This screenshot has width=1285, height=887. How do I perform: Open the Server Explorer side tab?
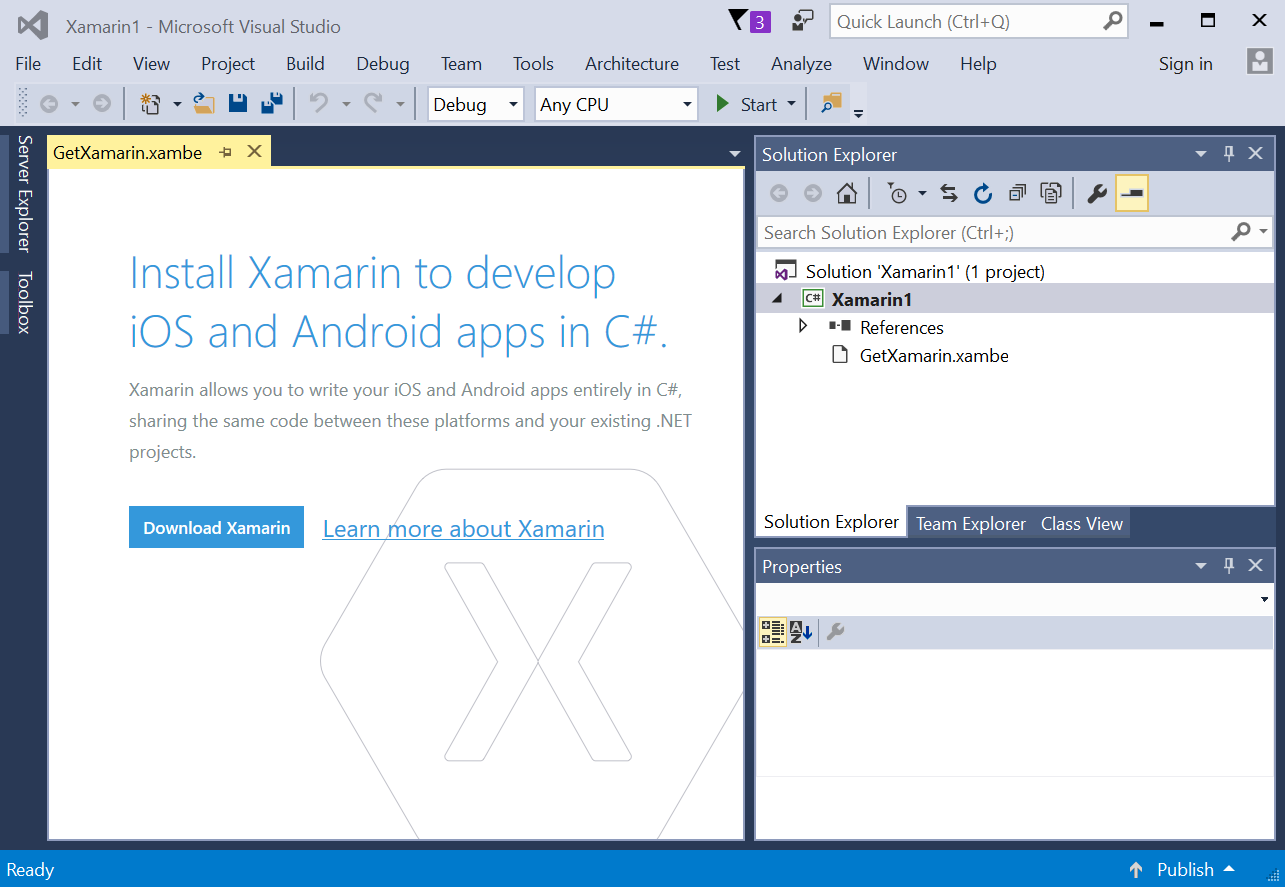tap(24, 193)
